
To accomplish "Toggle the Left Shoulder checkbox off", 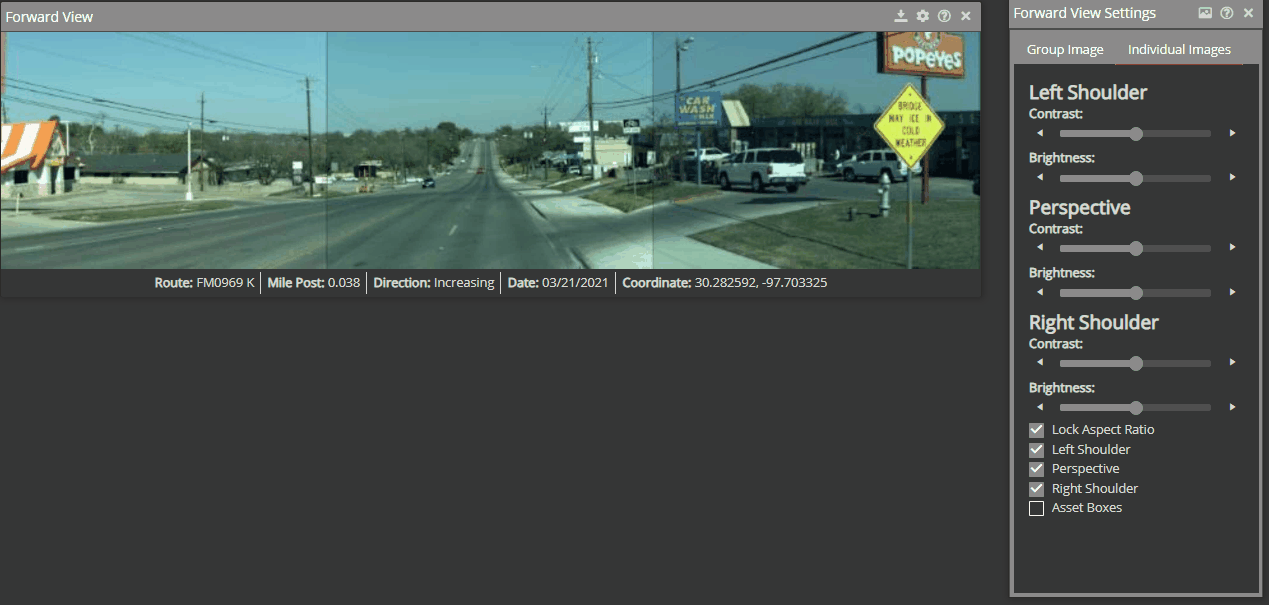I will [1036, 450].
